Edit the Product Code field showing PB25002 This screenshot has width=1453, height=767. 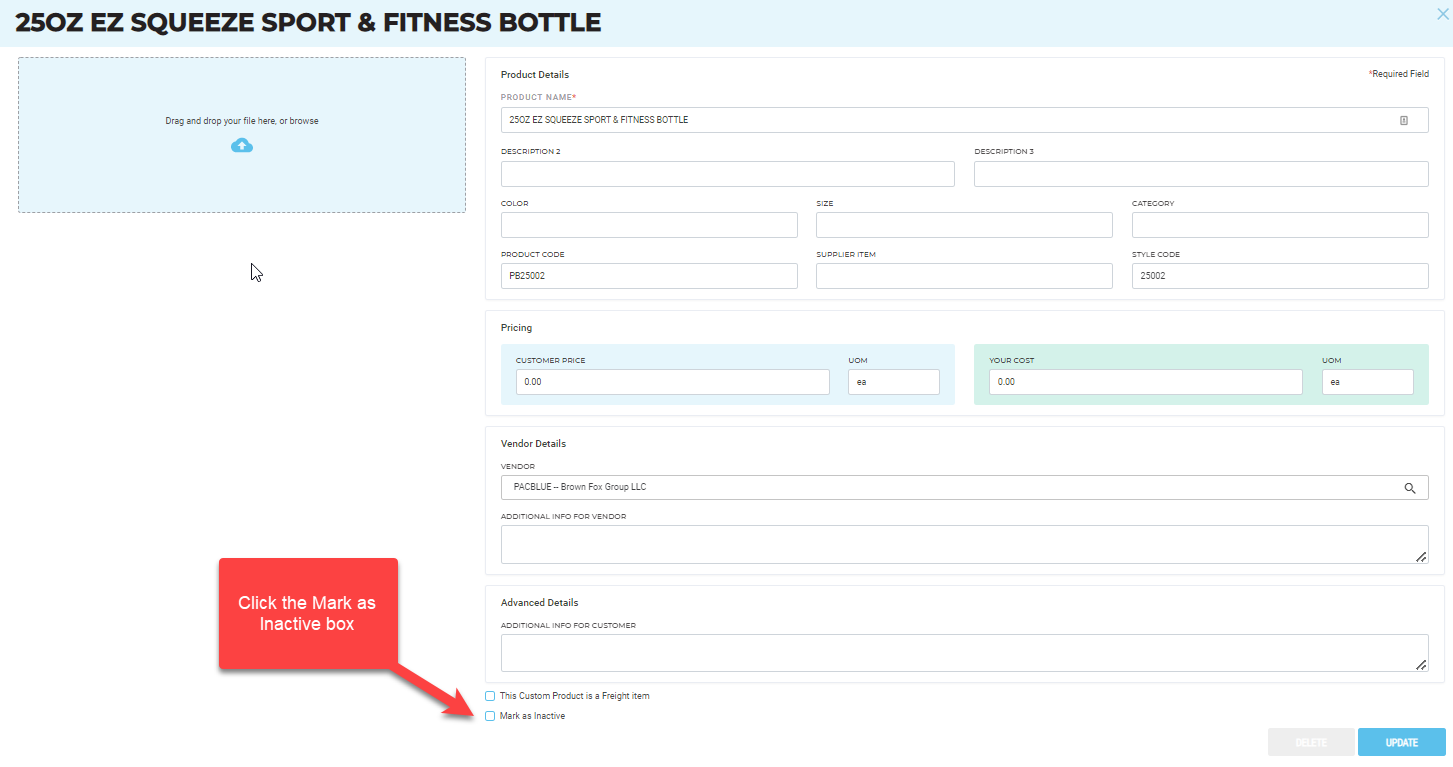[x=648, y=275]
